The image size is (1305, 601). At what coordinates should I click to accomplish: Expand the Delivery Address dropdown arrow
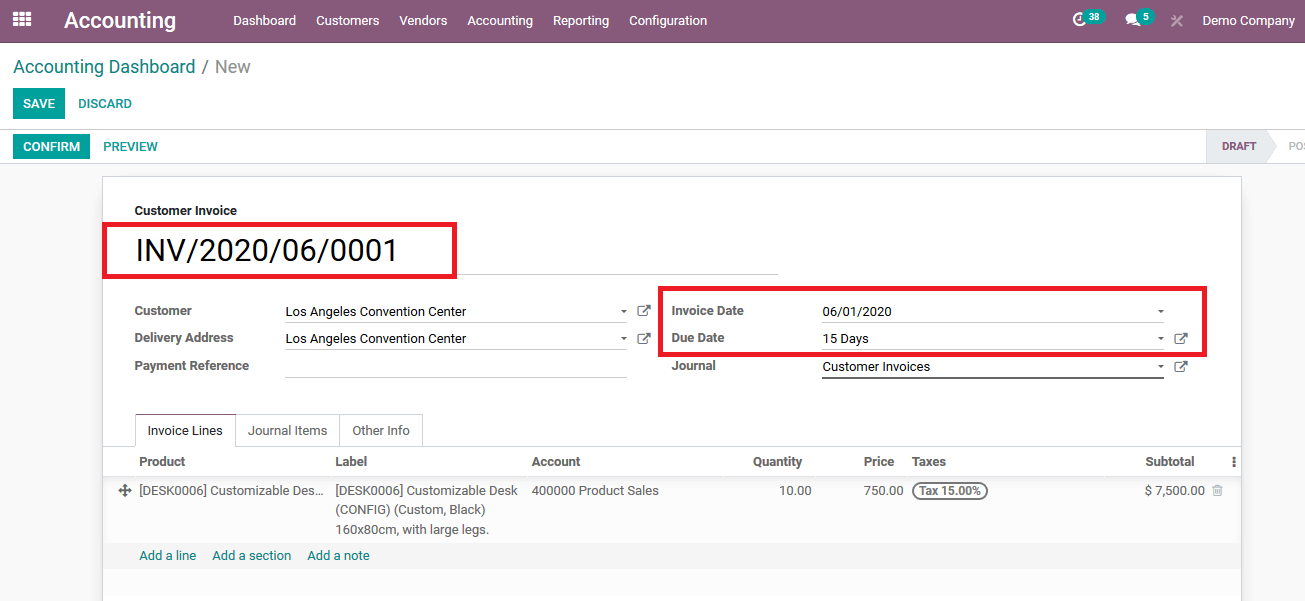click(x=623, y=339)
